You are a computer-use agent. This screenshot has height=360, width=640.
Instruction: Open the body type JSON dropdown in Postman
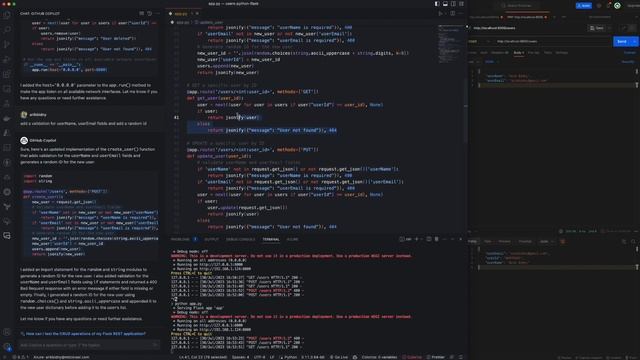click(x=491, y=62)
